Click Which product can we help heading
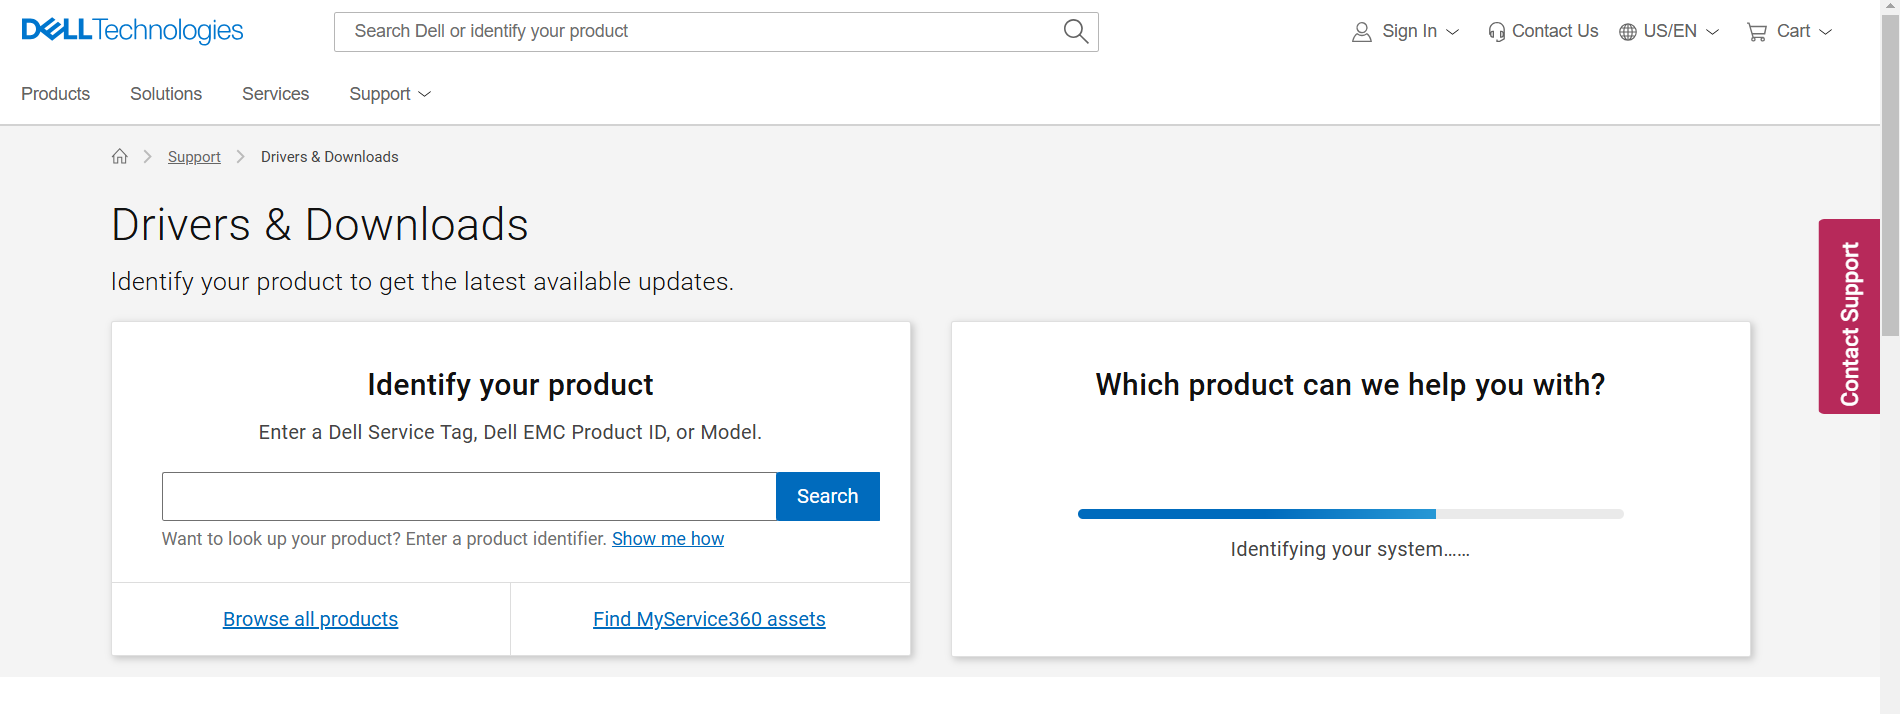1900x714 pixels. [x=1350, y=385]
